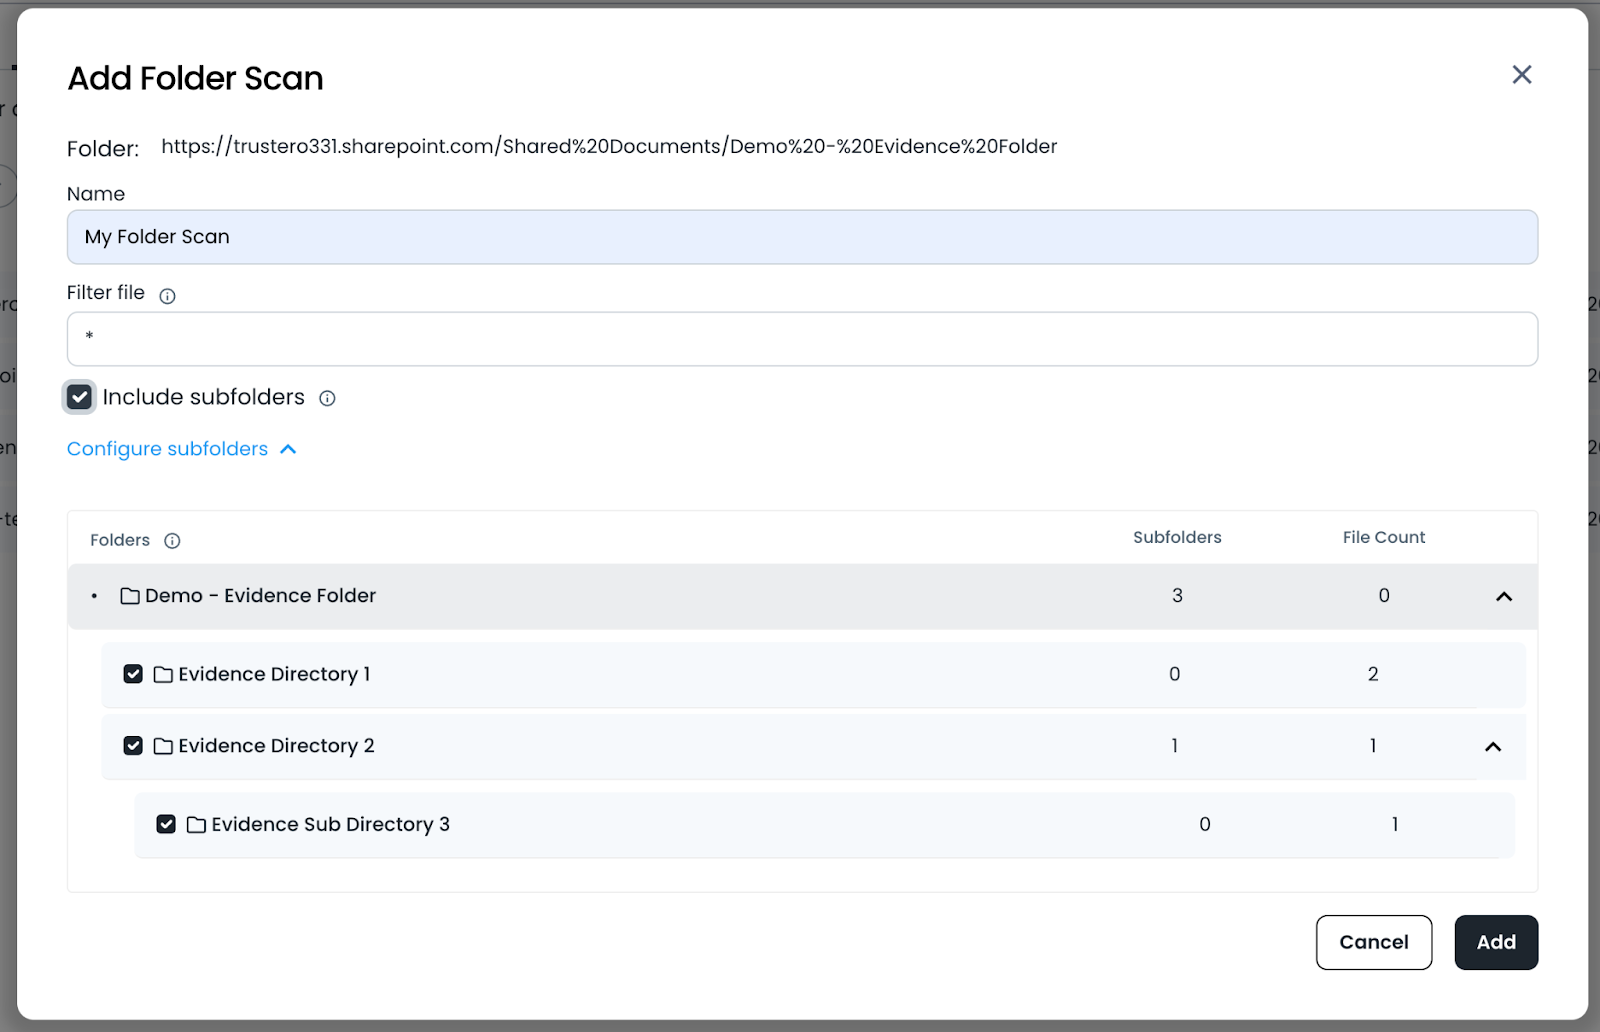The width and height of the screenshot is (1600, 1032).
Task: Collapse the Configure subfolders section
Action: [181, 449]
